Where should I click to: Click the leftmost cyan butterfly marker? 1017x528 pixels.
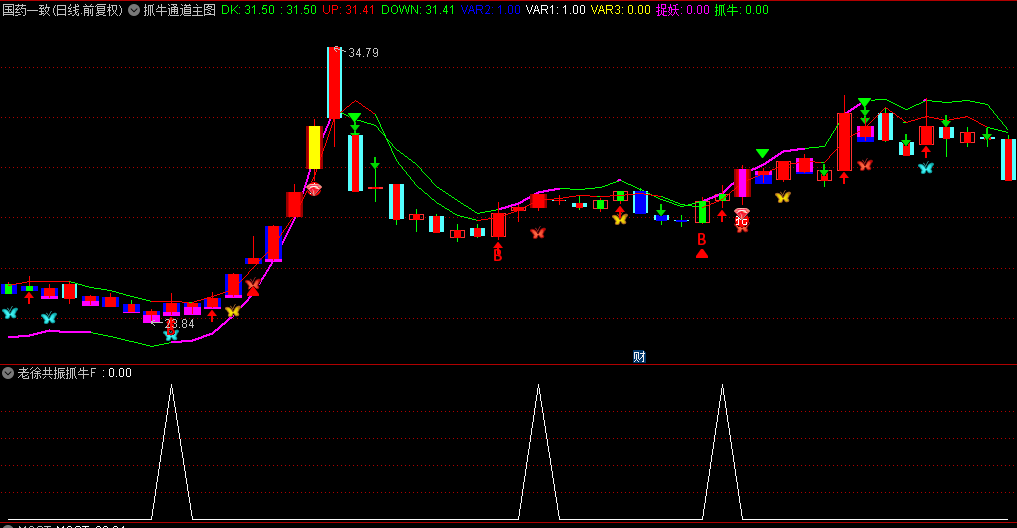(x=10, y=313)
